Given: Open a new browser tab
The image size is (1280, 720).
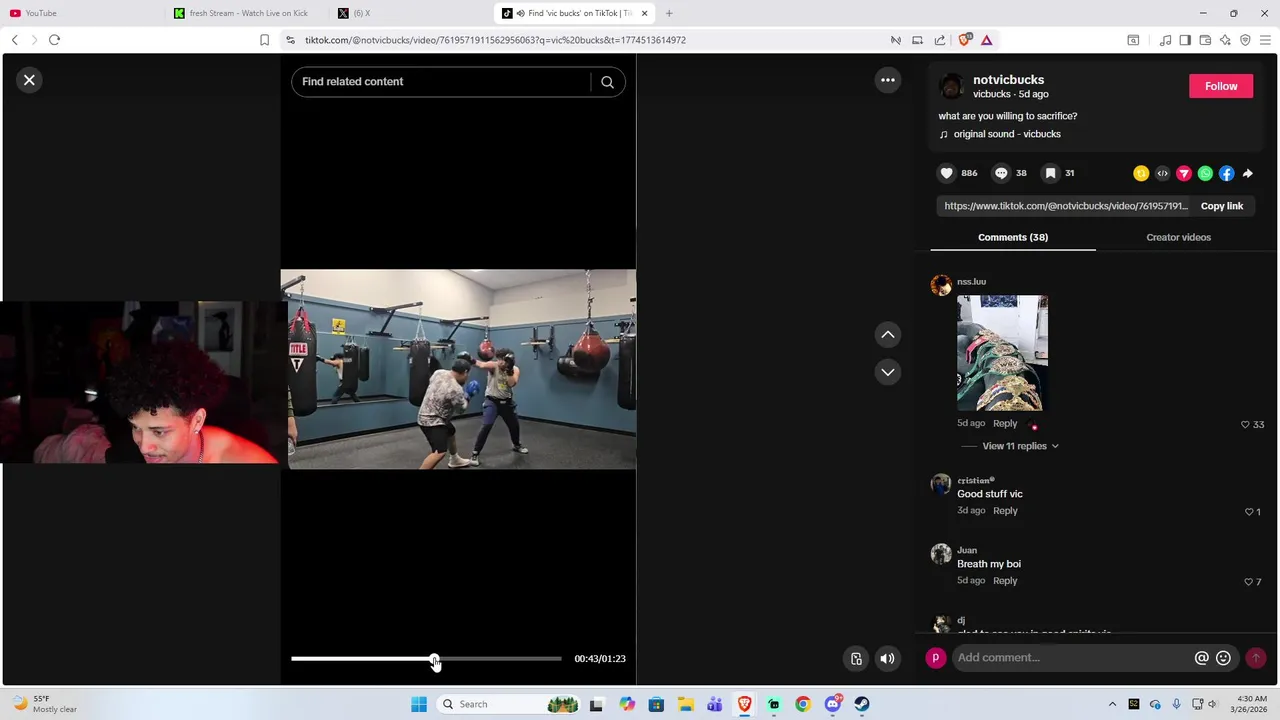Looking at the screenshot, I should point(669,13).
